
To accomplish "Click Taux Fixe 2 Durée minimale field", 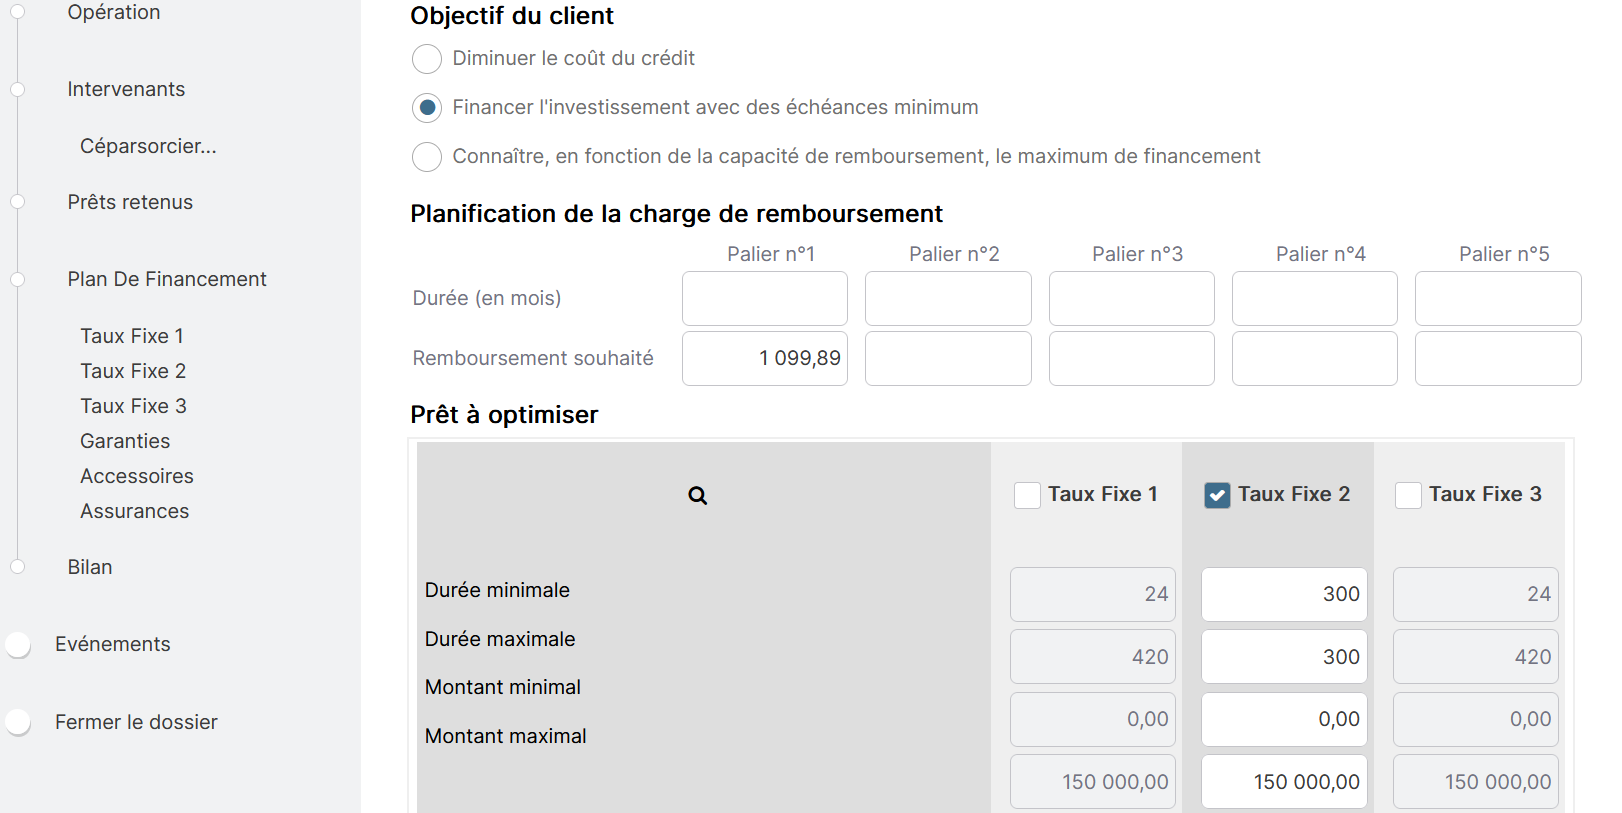I will pyautogui.click(x=1283, y=594).
